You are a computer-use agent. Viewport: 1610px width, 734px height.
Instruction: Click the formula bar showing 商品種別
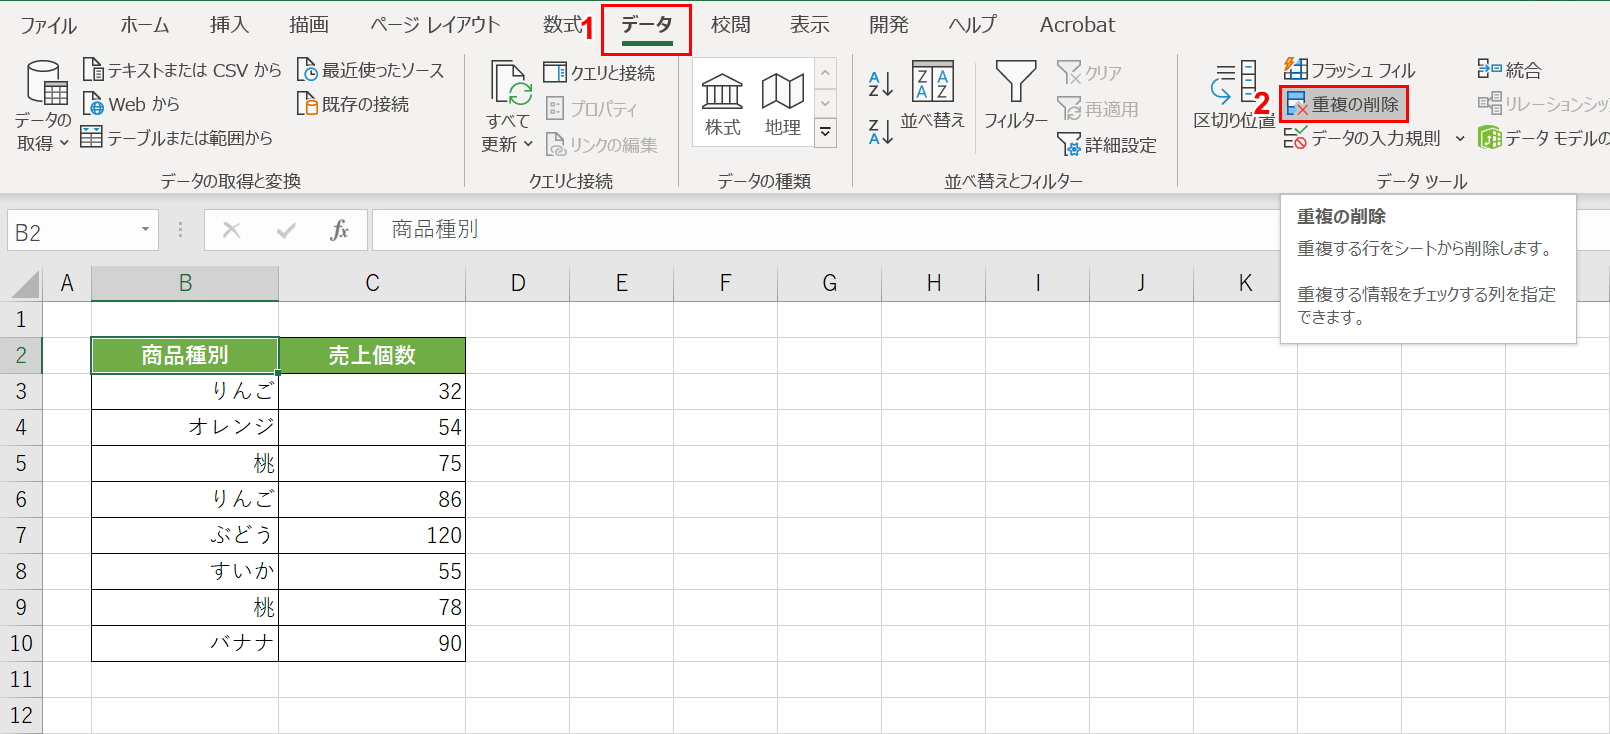click(x=826, y=230)
